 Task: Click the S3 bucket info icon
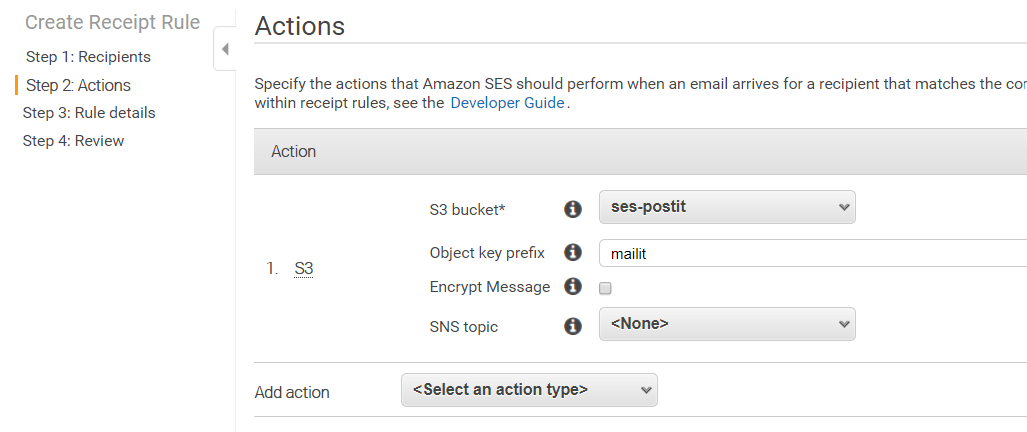tap(573, 209)
